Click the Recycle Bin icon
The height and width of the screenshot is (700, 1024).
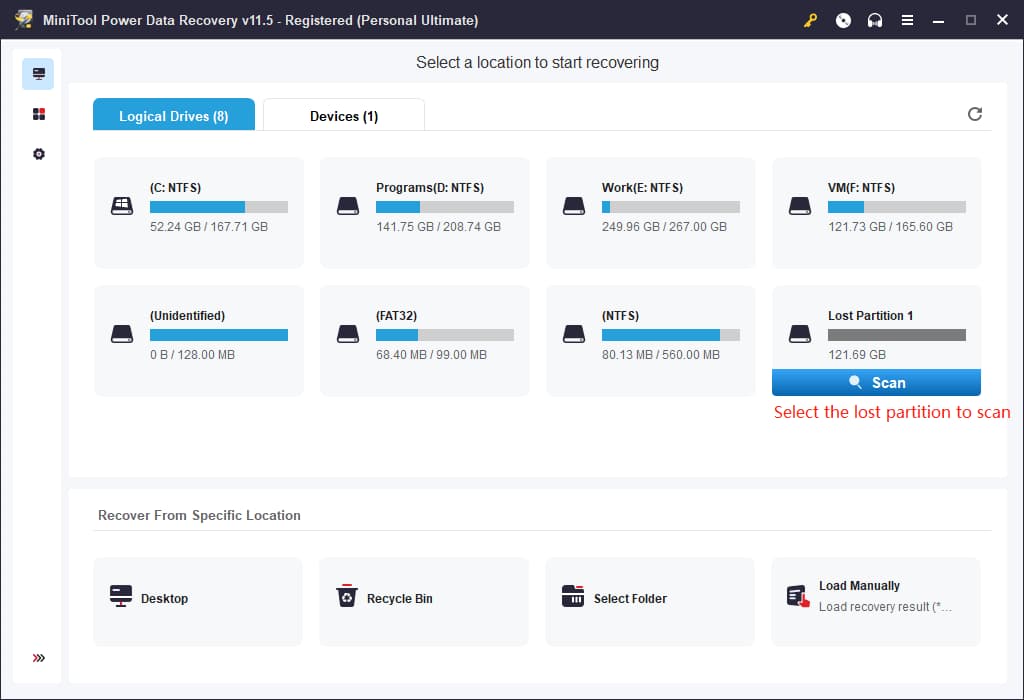[347, 597]
